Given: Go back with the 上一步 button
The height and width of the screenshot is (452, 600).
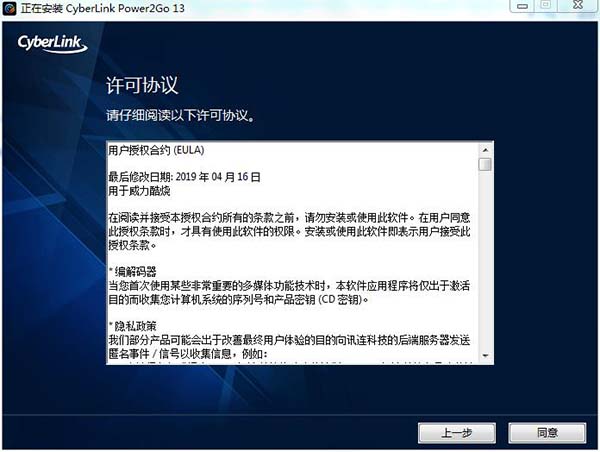Looking at the screenshot, I should point(457,433).
